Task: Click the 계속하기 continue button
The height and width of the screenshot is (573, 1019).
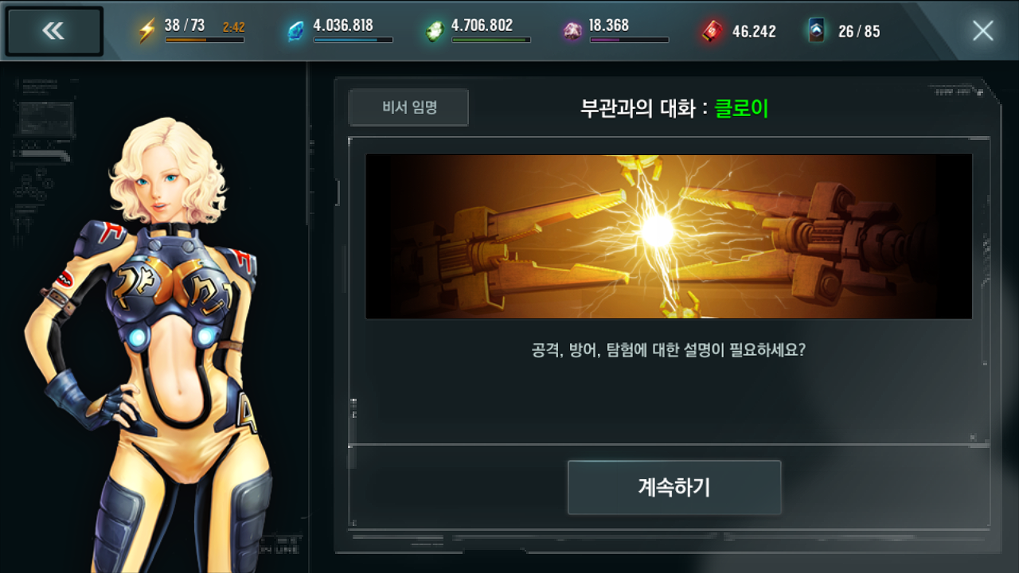Action: pos(674,487)
